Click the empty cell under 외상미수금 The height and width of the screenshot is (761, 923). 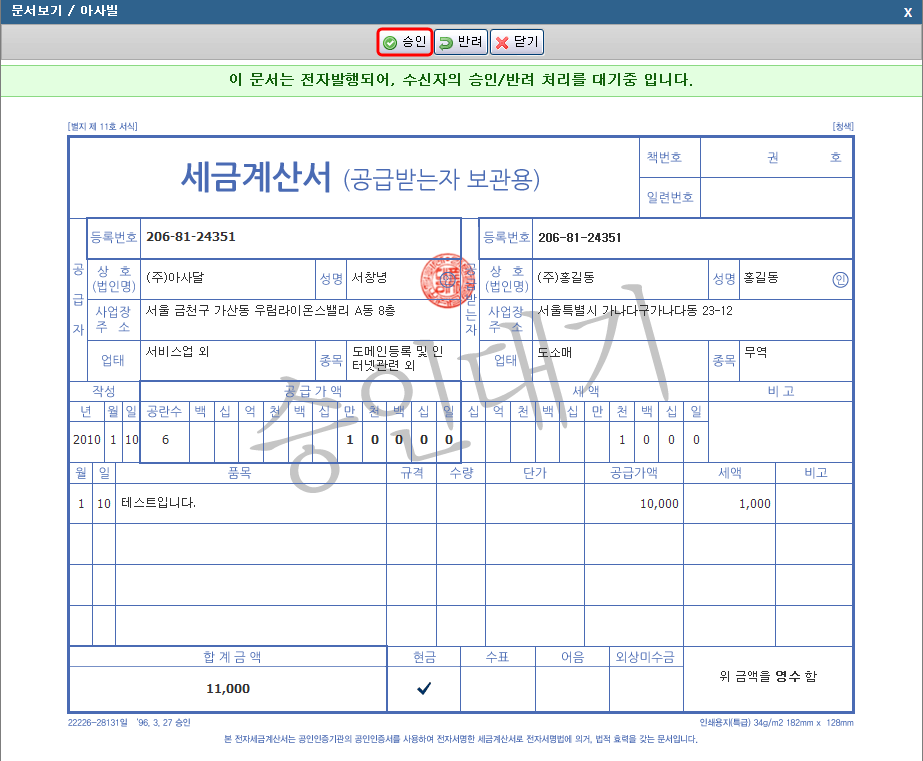pyautogui.click(x=647, y=688)
